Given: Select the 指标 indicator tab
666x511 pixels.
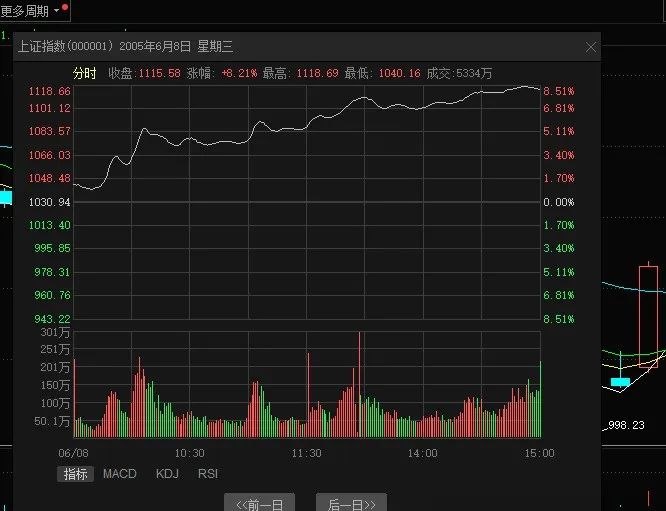Looking at the screenshot, I should [x=75, y=474].
